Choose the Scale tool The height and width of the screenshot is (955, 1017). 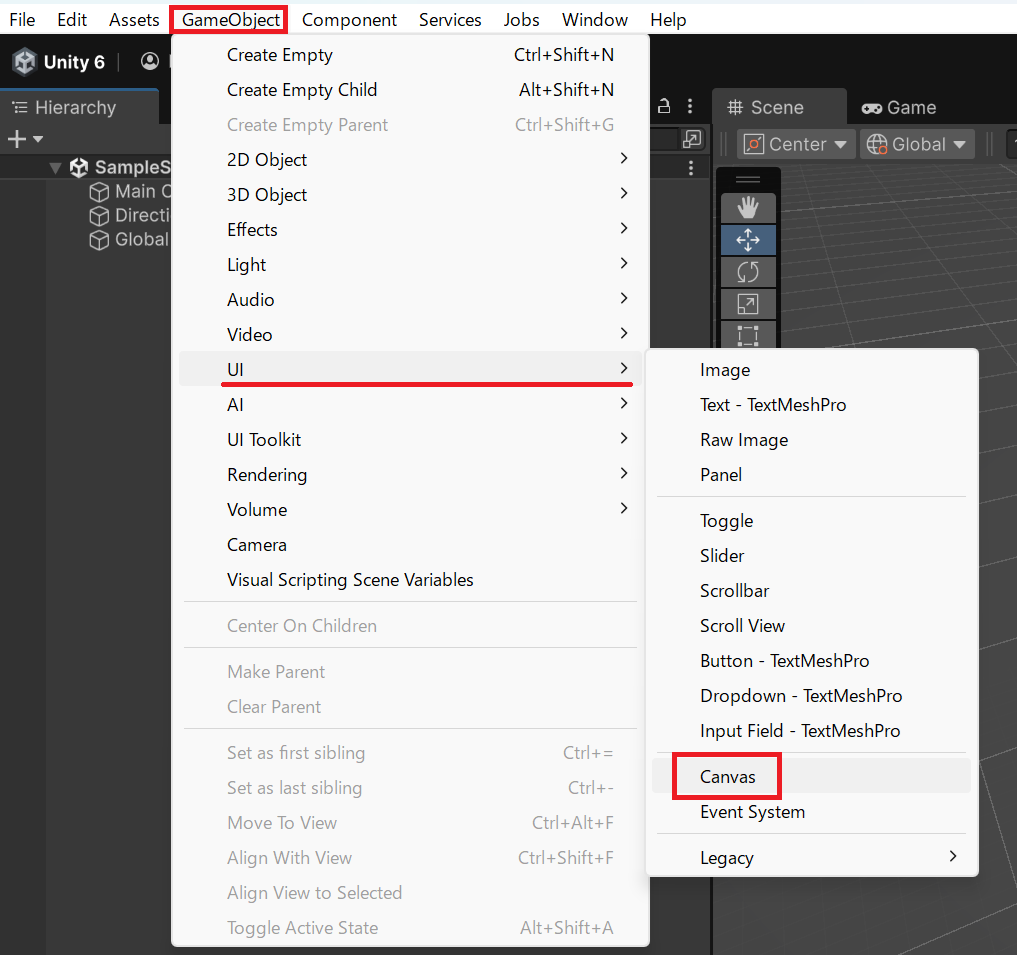(748, 304)
